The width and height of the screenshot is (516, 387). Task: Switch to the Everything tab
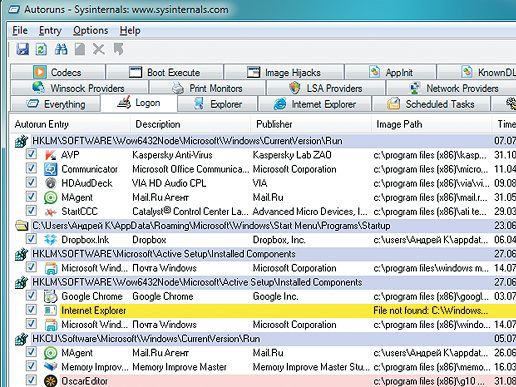click(55, 104)
